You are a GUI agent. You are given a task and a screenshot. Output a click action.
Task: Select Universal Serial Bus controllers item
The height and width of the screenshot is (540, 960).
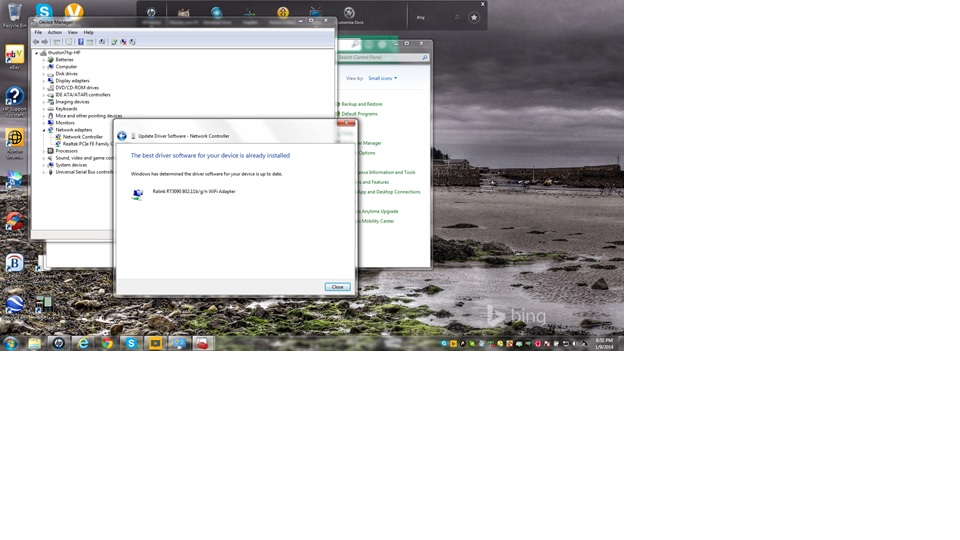point(84,172)
